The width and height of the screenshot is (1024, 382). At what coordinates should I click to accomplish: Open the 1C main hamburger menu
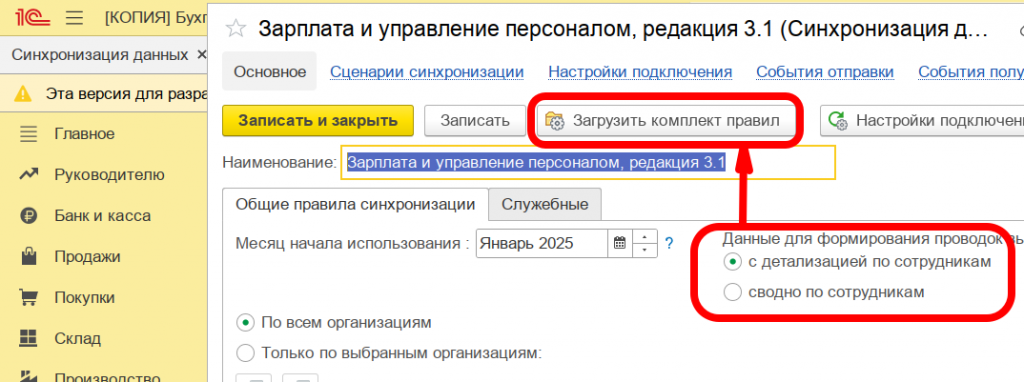(x=74, y=18)
